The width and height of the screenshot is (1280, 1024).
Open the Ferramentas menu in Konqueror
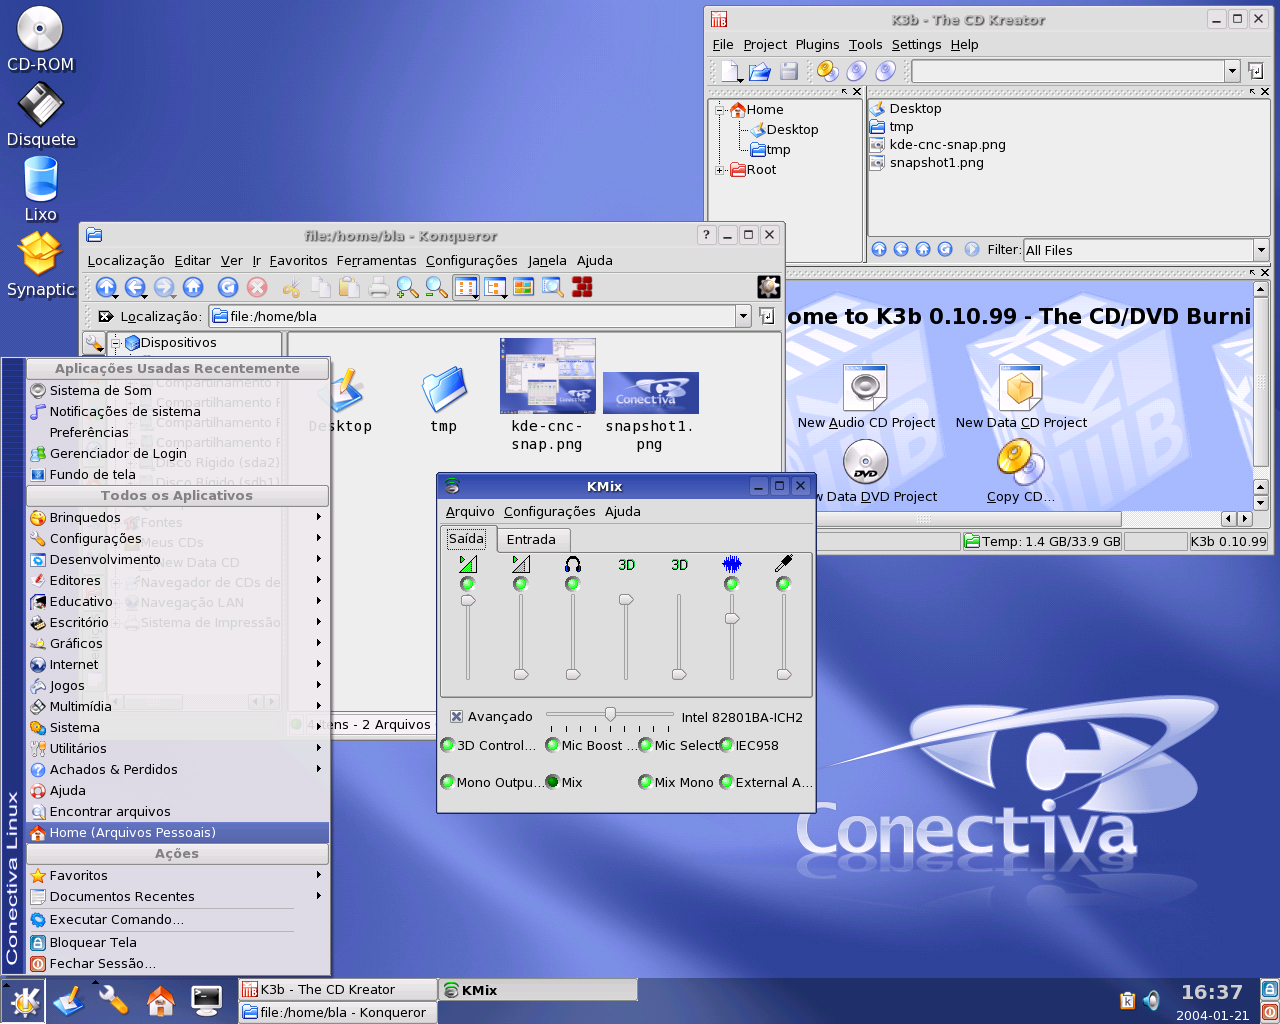coord(376,260)
